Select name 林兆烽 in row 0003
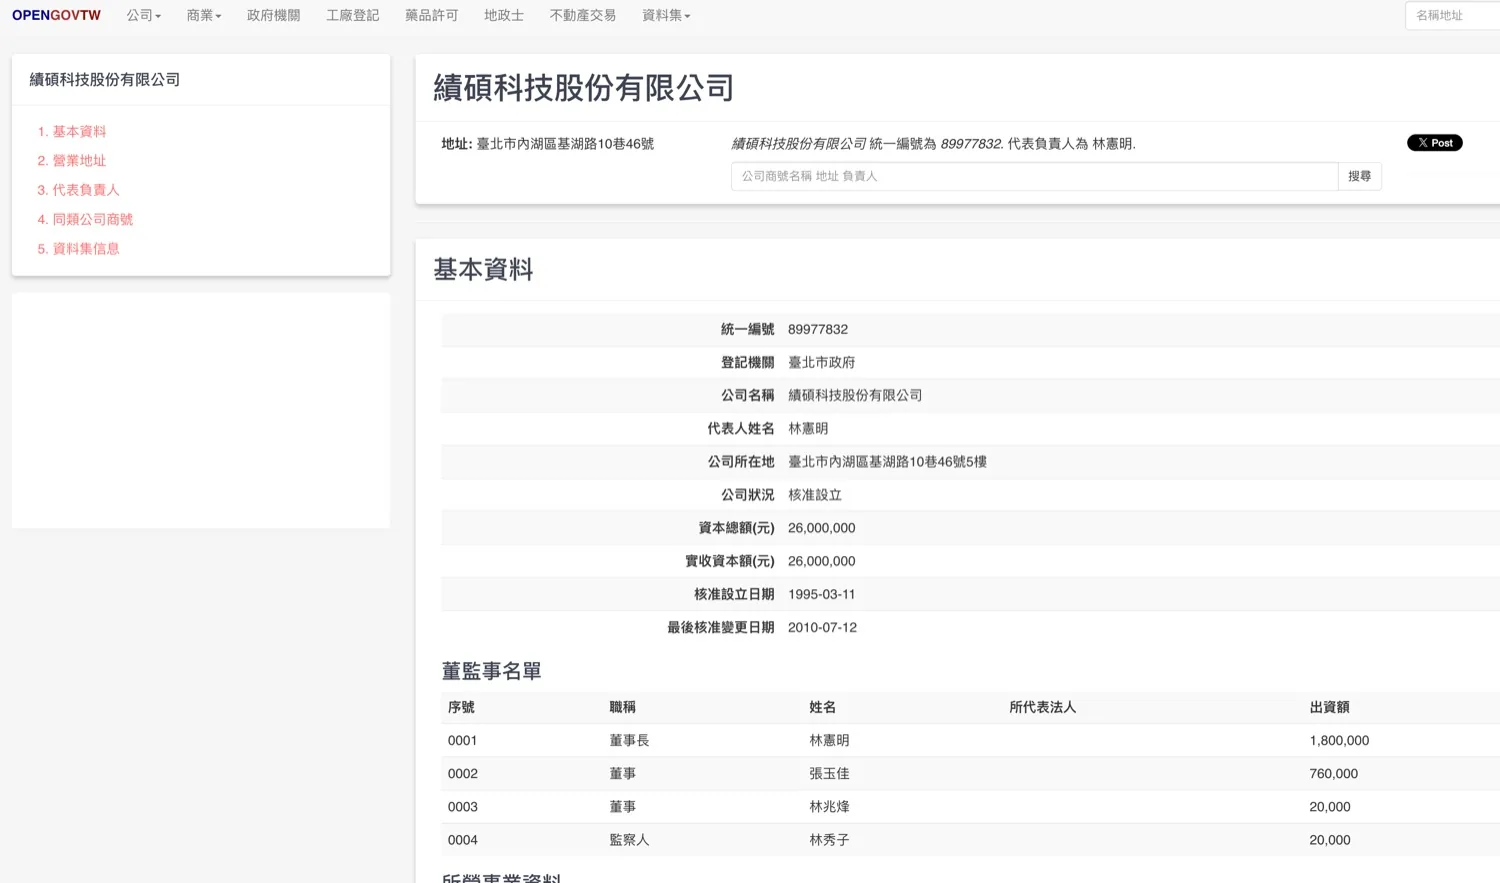1500x883 pixels. 829,806
